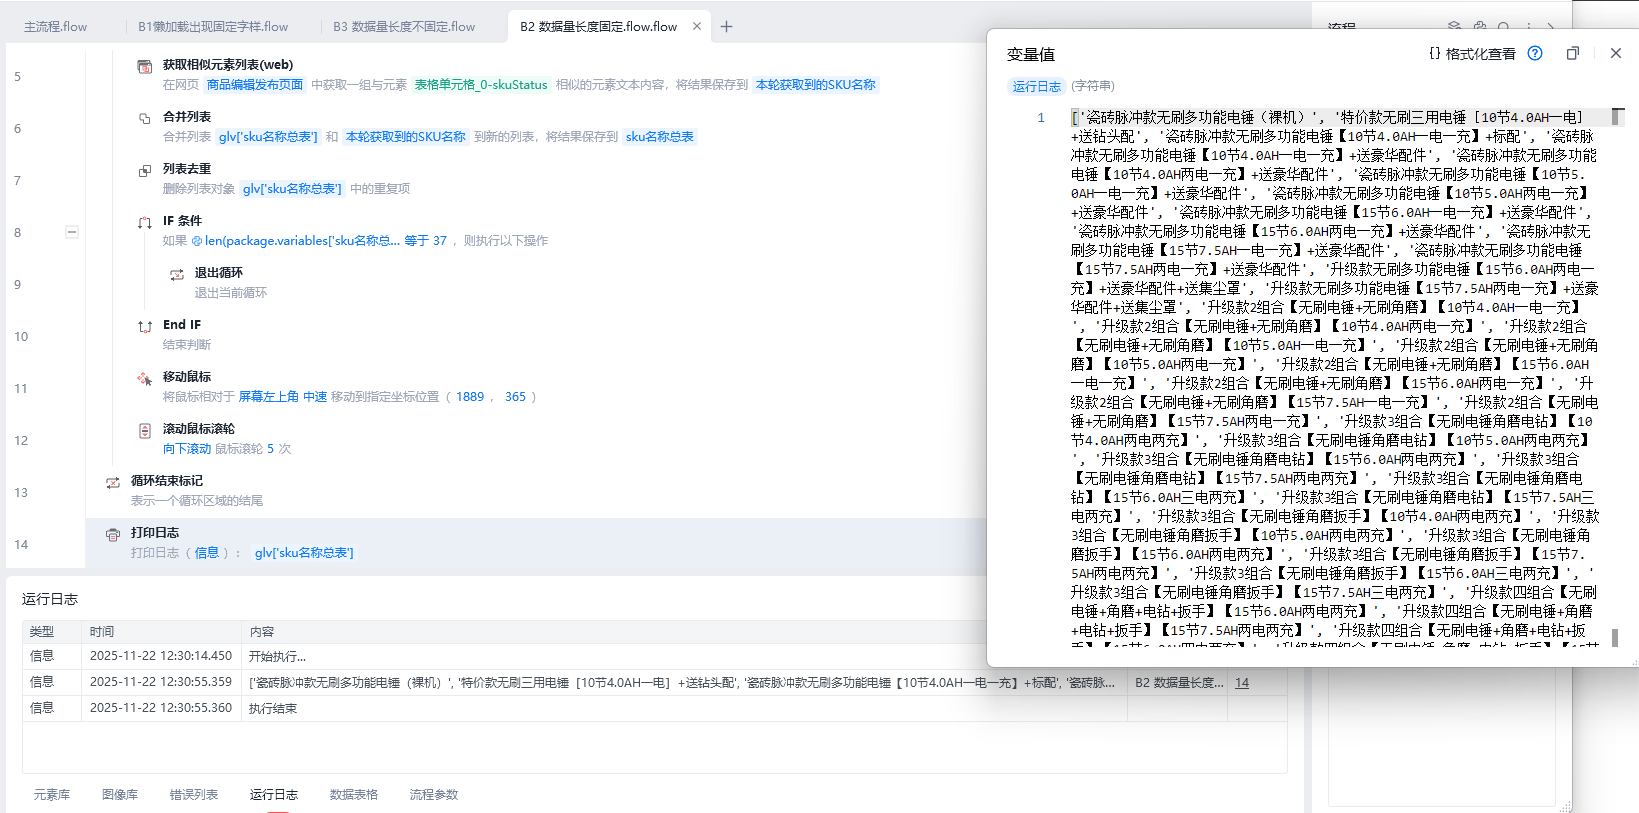Click line number 5 in the flow gutter

[x=17, y=77]
